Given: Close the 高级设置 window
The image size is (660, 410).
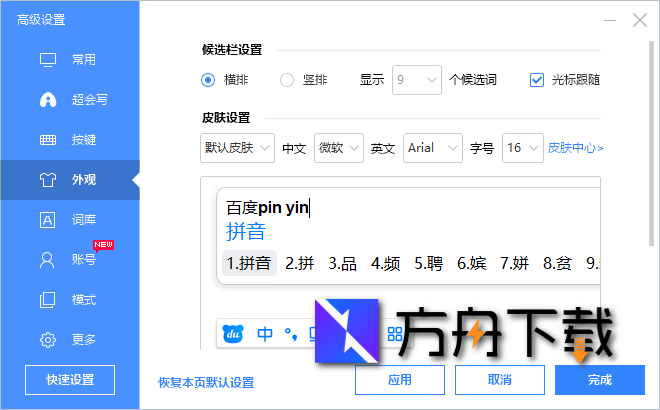Looking at the screenshot, I should [x=640, y=20].
